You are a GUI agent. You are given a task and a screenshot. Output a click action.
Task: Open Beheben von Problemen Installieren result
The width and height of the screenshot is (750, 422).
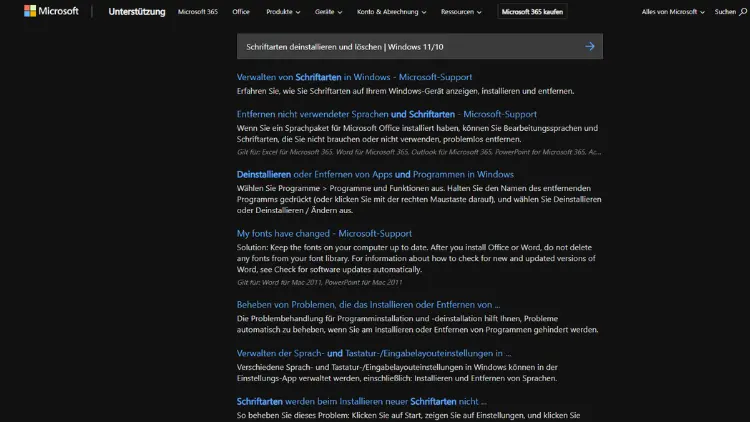(368, 305)
